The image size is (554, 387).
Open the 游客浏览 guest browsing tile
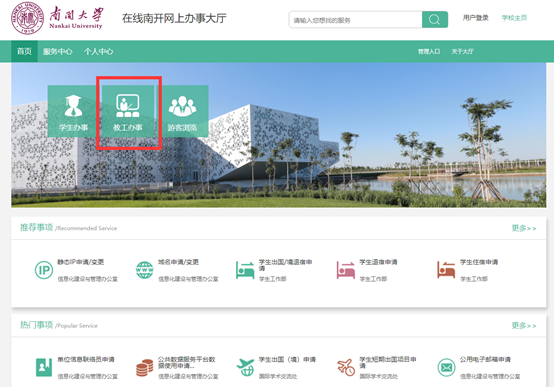click(182, 111)
